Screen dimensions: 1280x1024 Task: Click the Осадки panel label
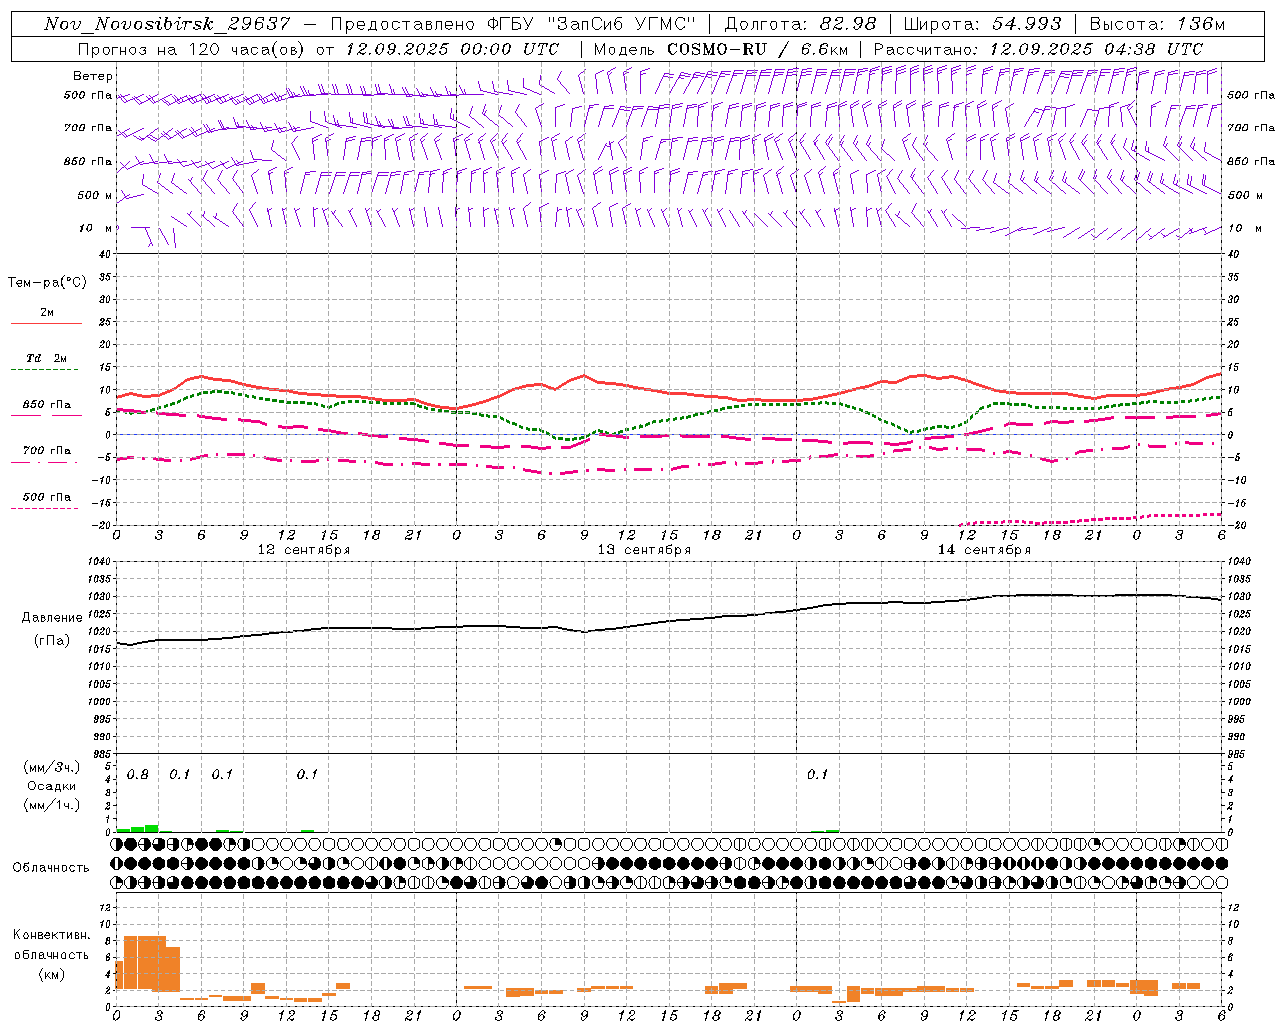tap(51, 786)
